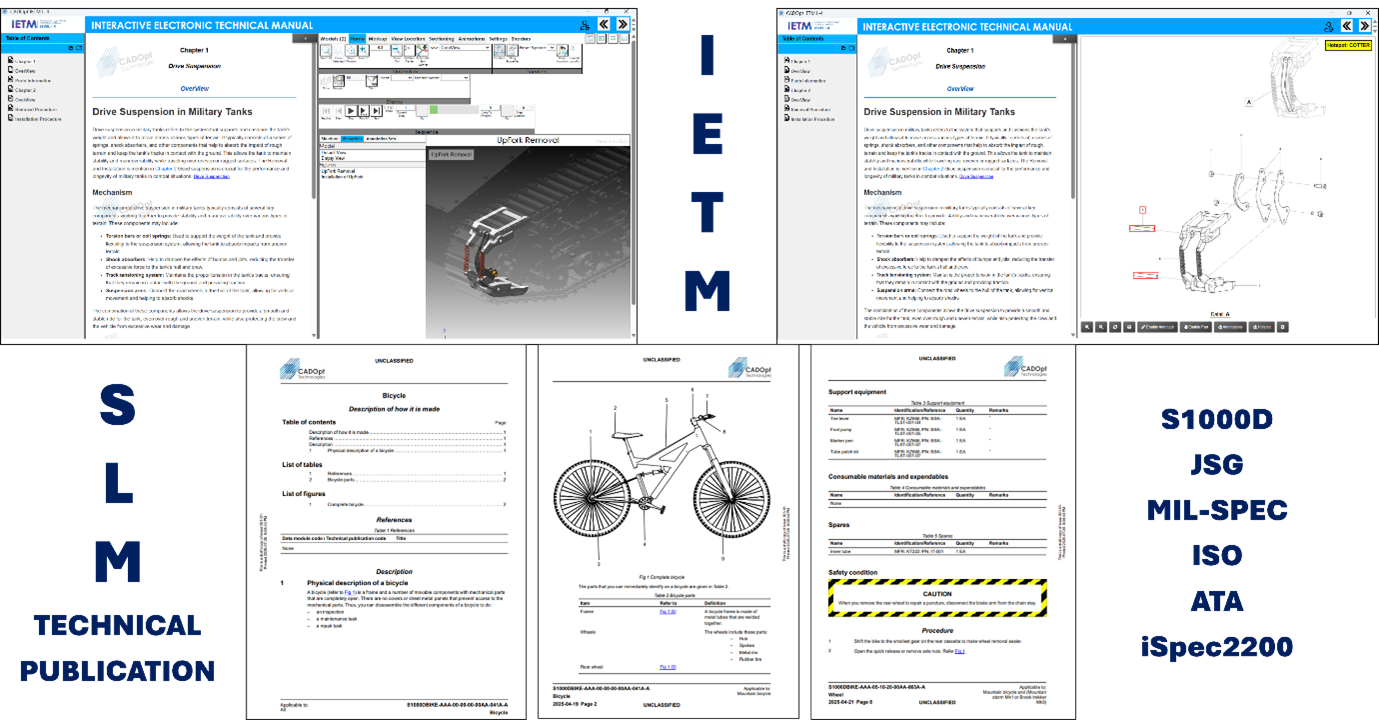Viewport: 1379px width, 720px height.
Task: Toggle the Enable measure button
Action: coord(1157,327)
